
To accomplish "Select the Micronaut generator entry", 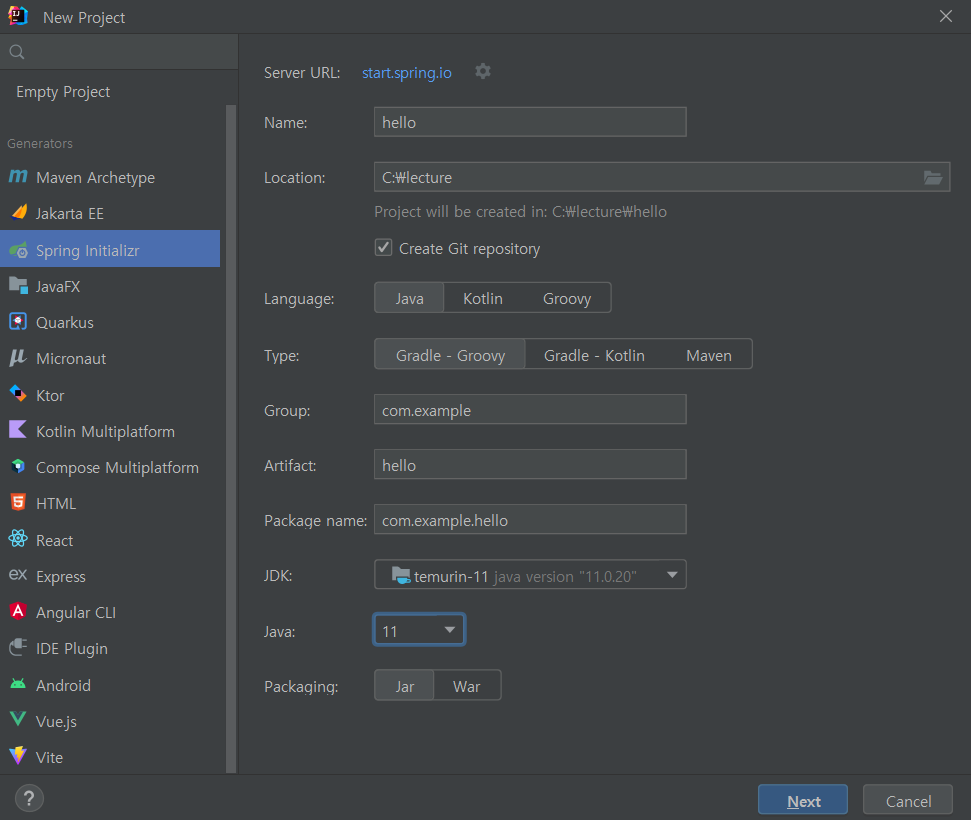I will [x=110, y=358].
